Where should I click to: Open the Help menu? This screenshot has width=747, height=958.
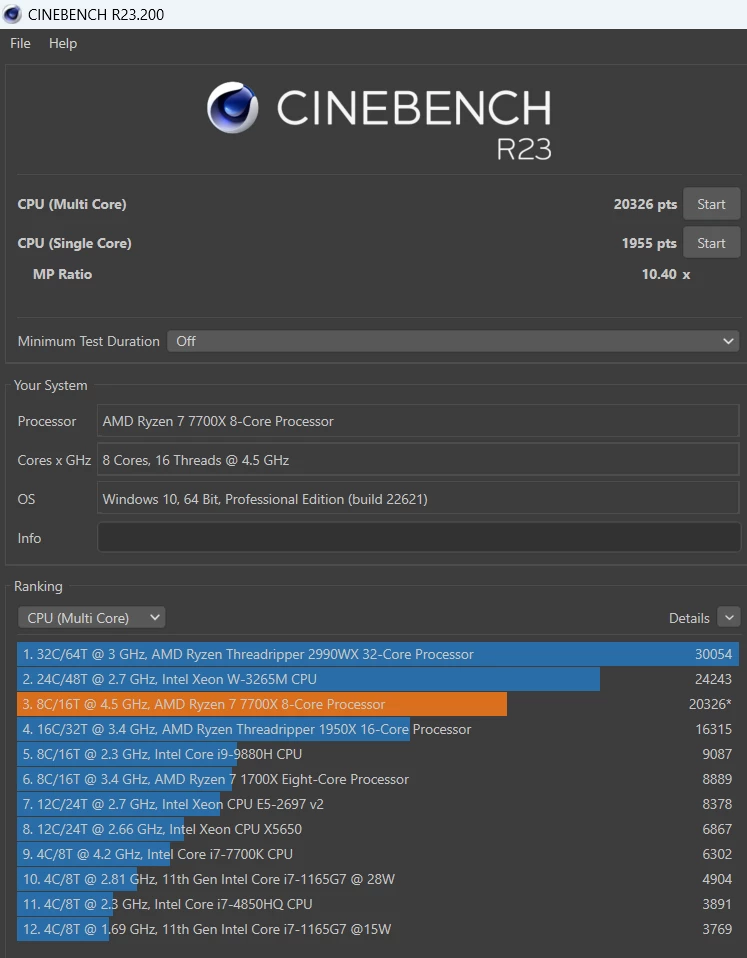63,43
